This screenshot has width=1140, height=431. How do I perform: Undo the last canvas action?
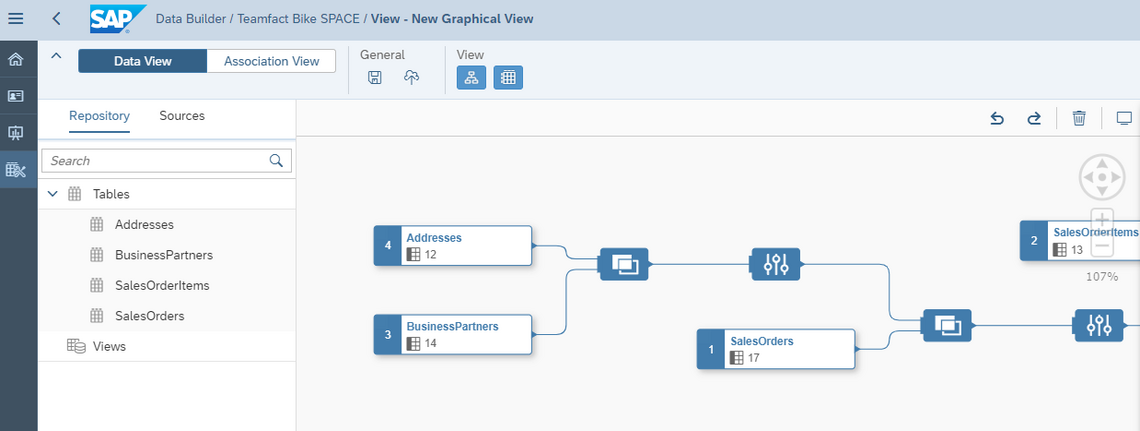click(x=998, y=118)
